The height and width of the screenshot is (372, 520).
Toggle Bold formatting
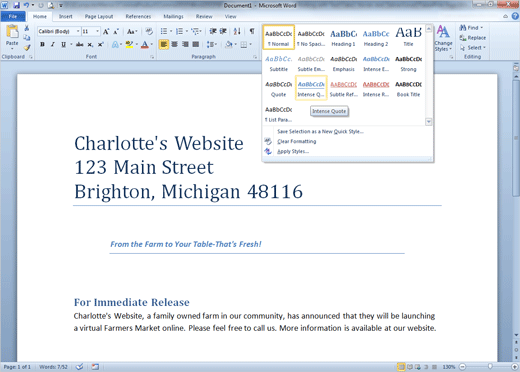click(42, 44)
